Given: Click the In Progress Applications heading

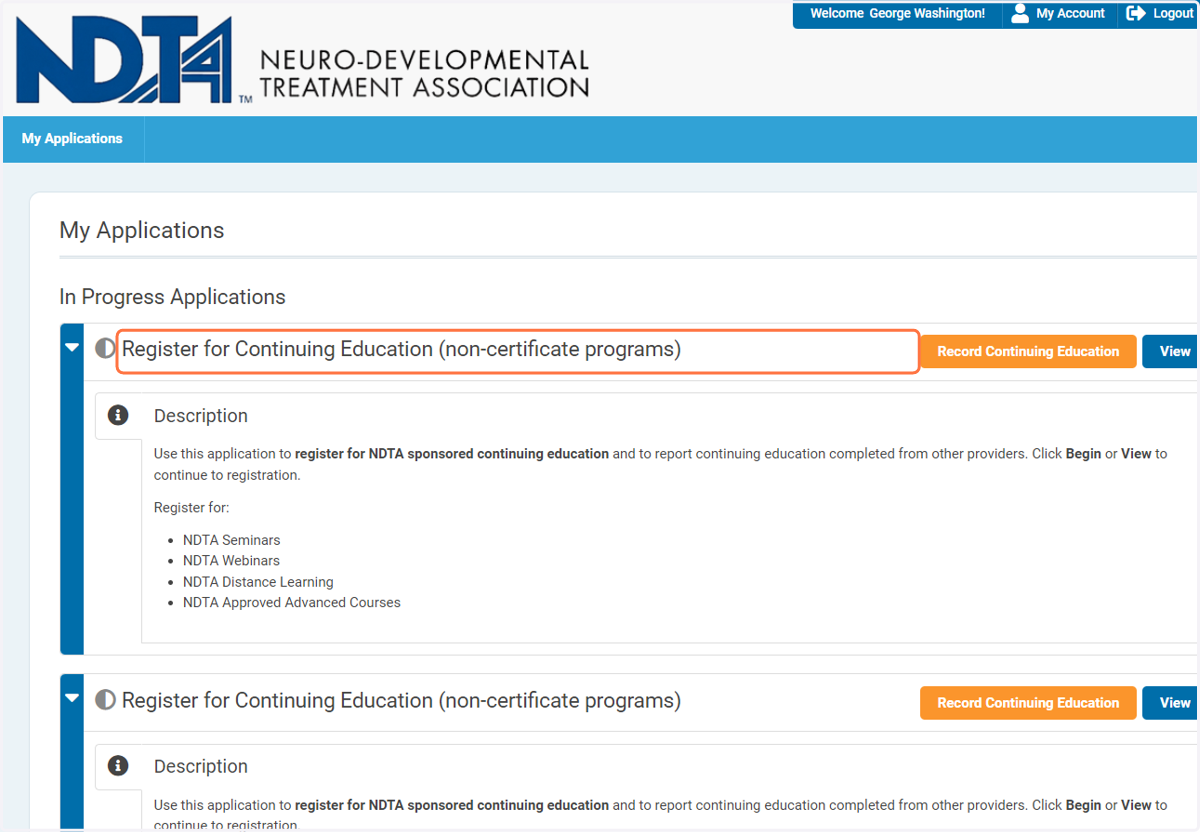Looking at the screenshot, I should 172,297.
